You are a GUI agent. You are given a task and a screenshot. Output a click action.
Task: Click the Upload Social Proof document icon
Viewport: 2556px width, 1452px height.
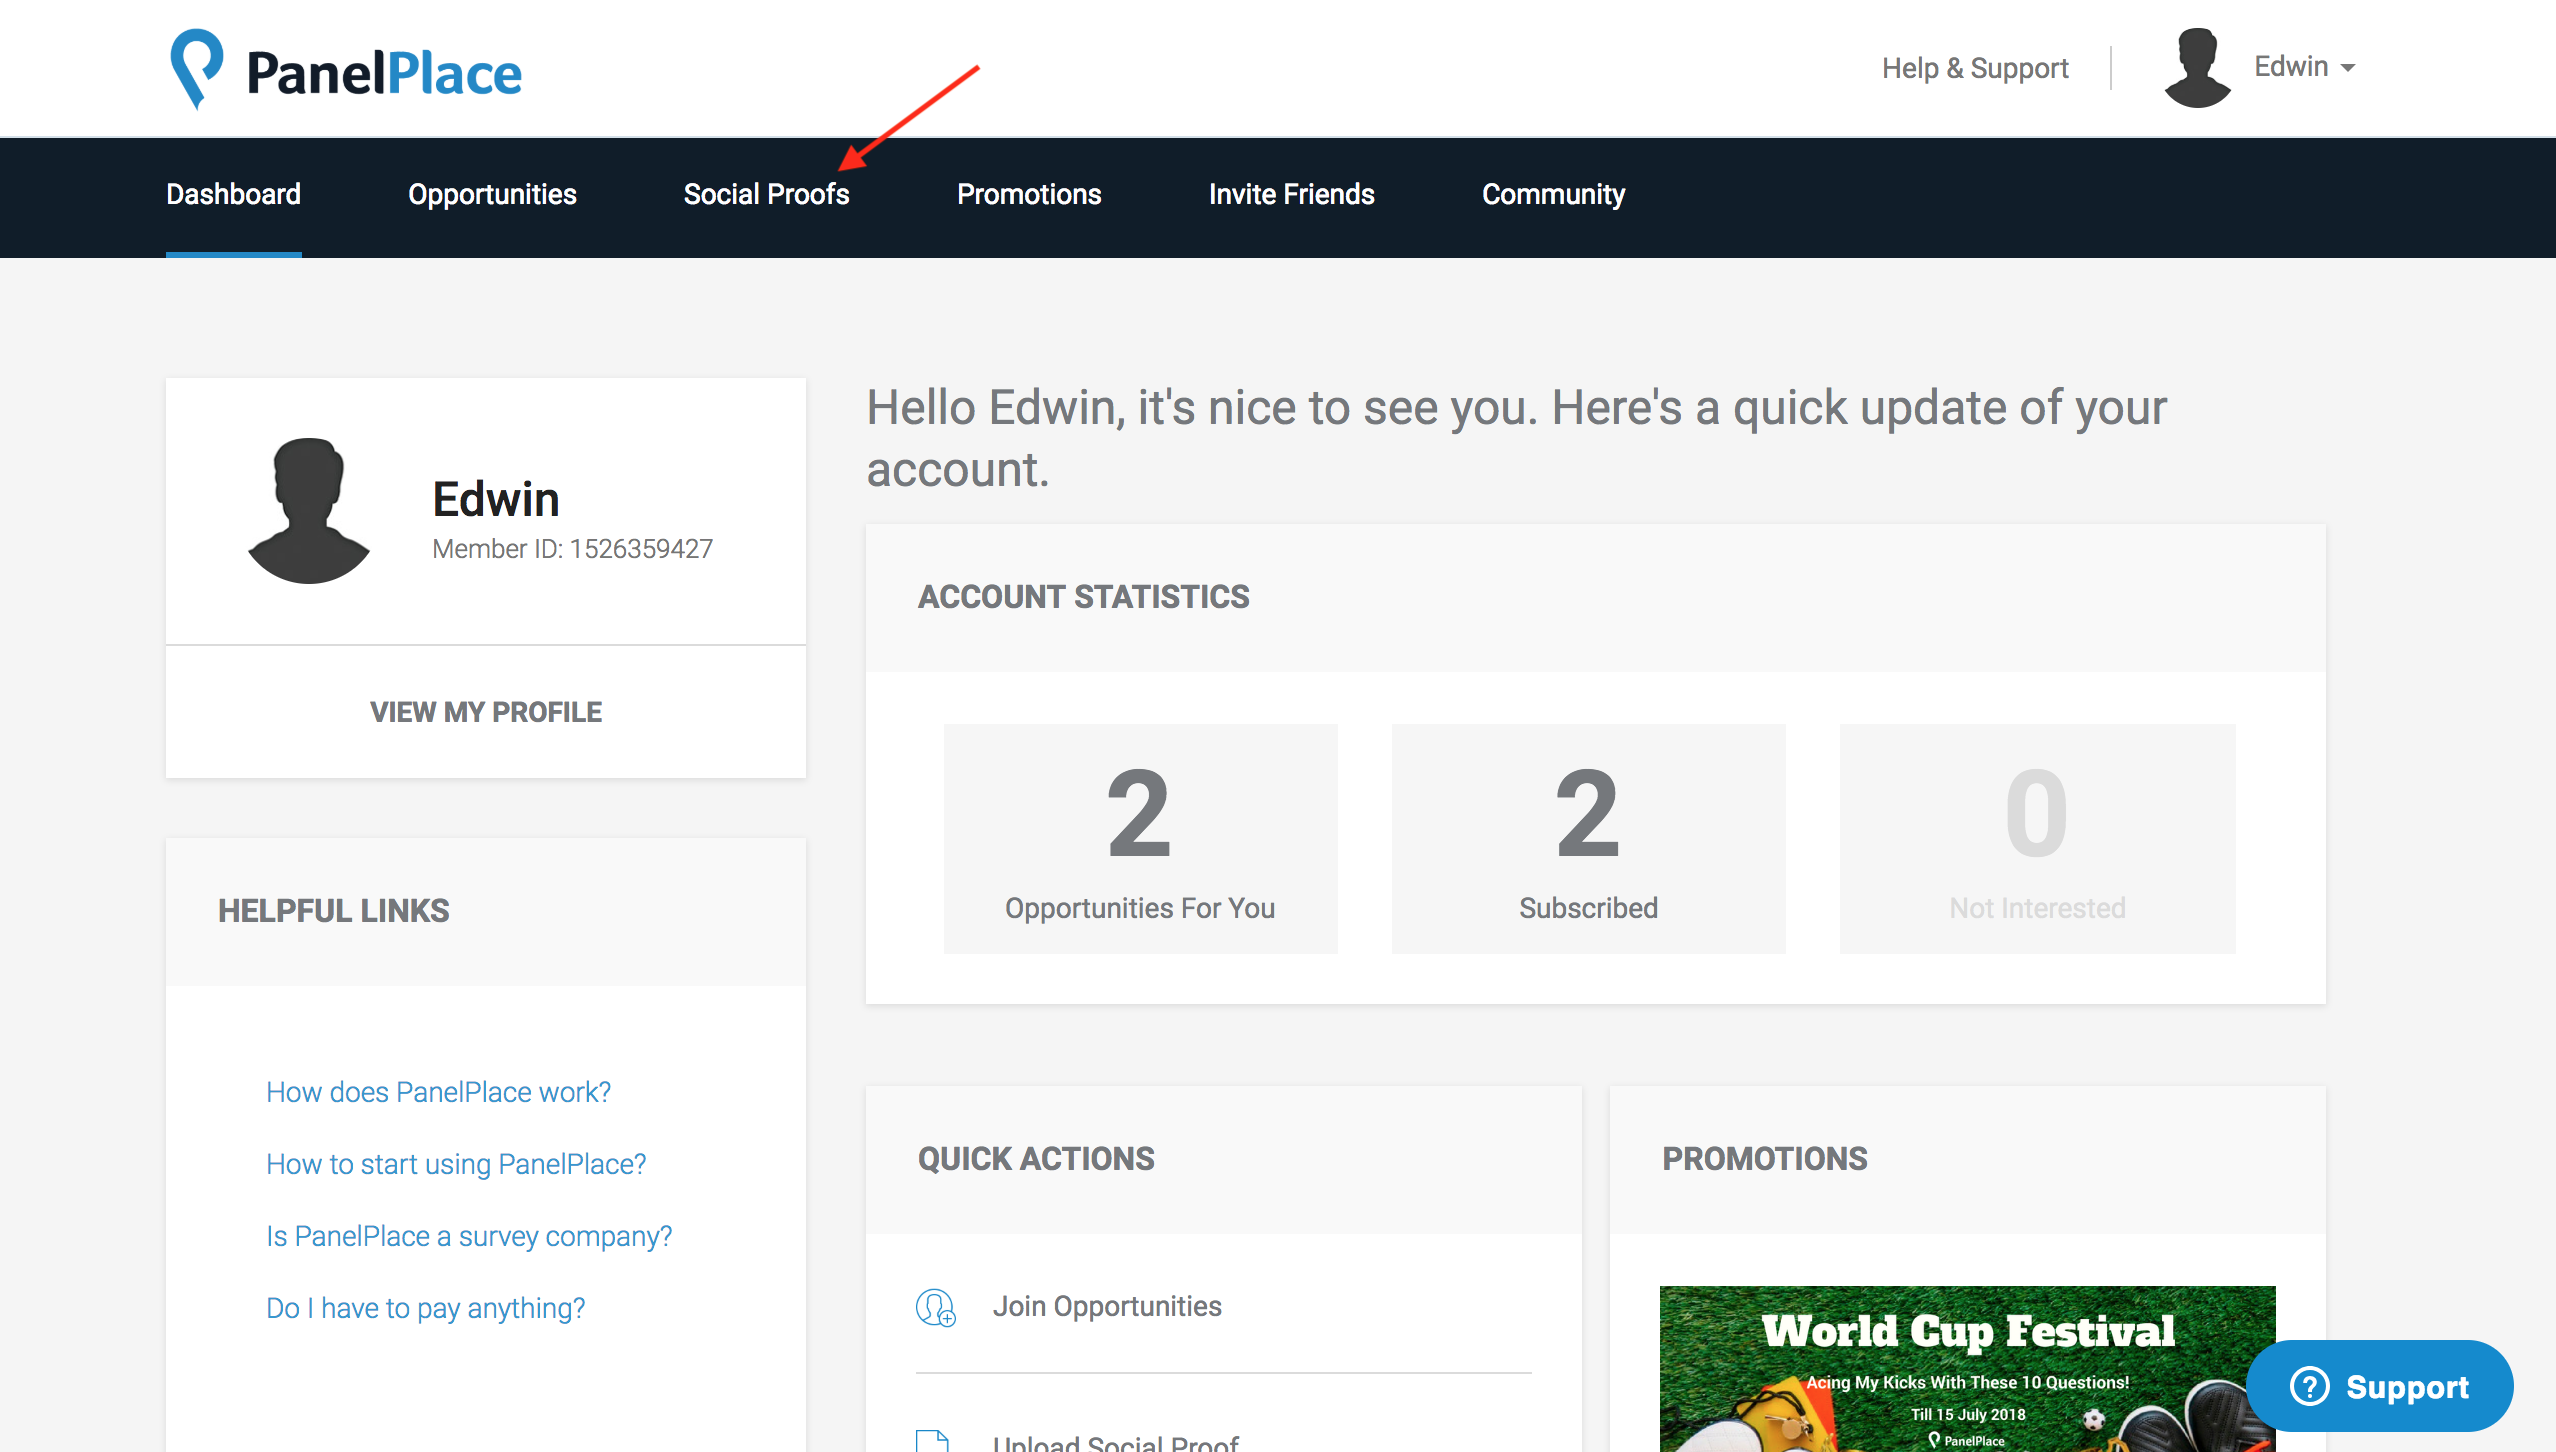(x=932, y=1441)
